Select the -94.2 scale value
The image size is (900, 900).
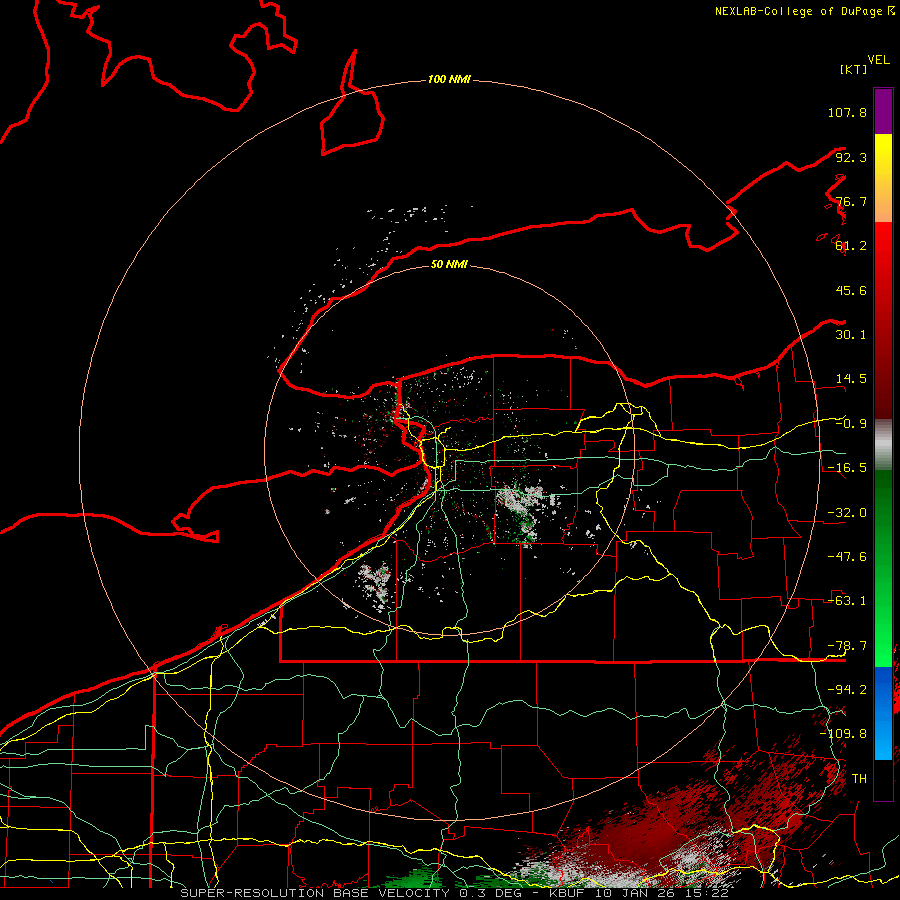[847, 690]
